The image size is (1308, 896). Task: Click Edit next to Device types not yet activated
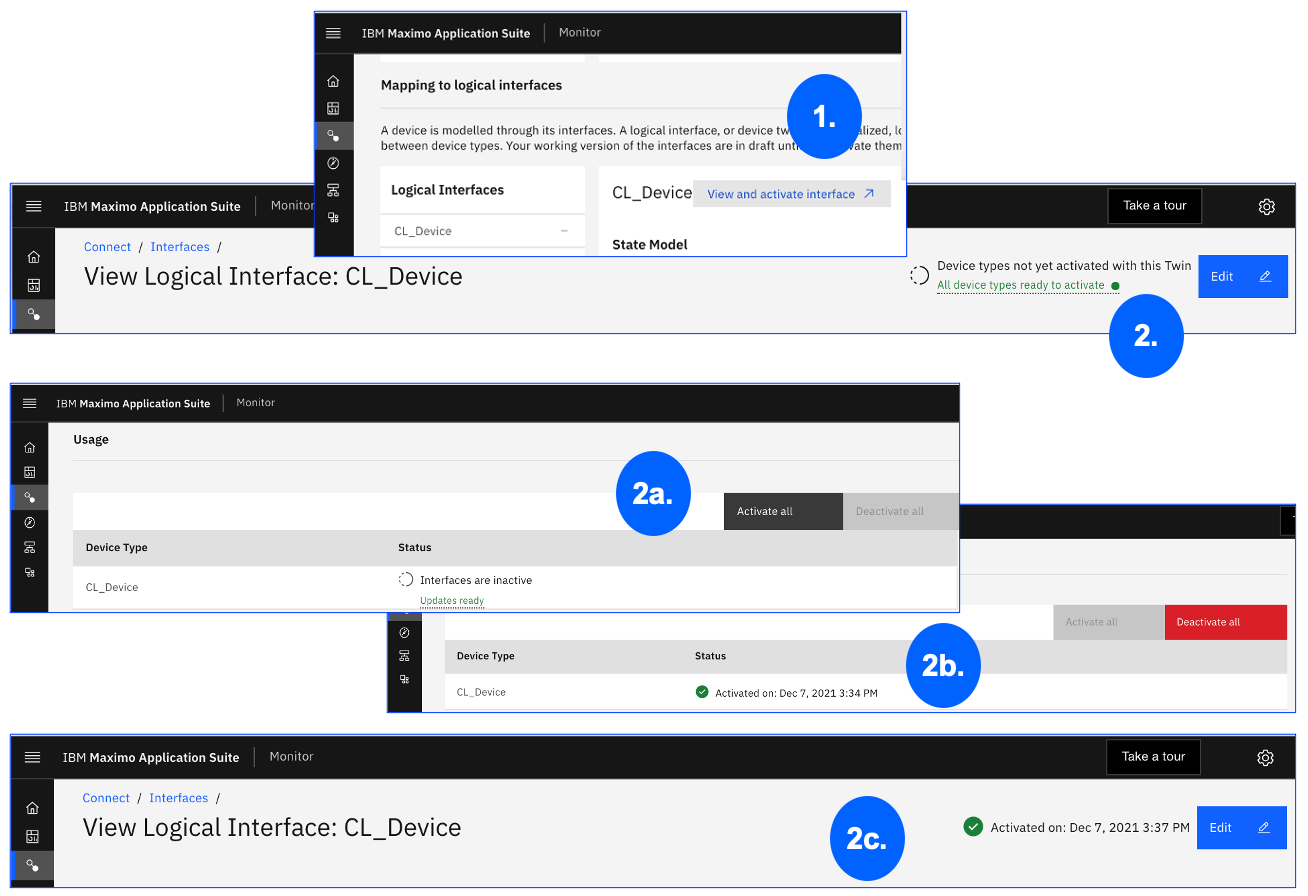(1243, 277)
